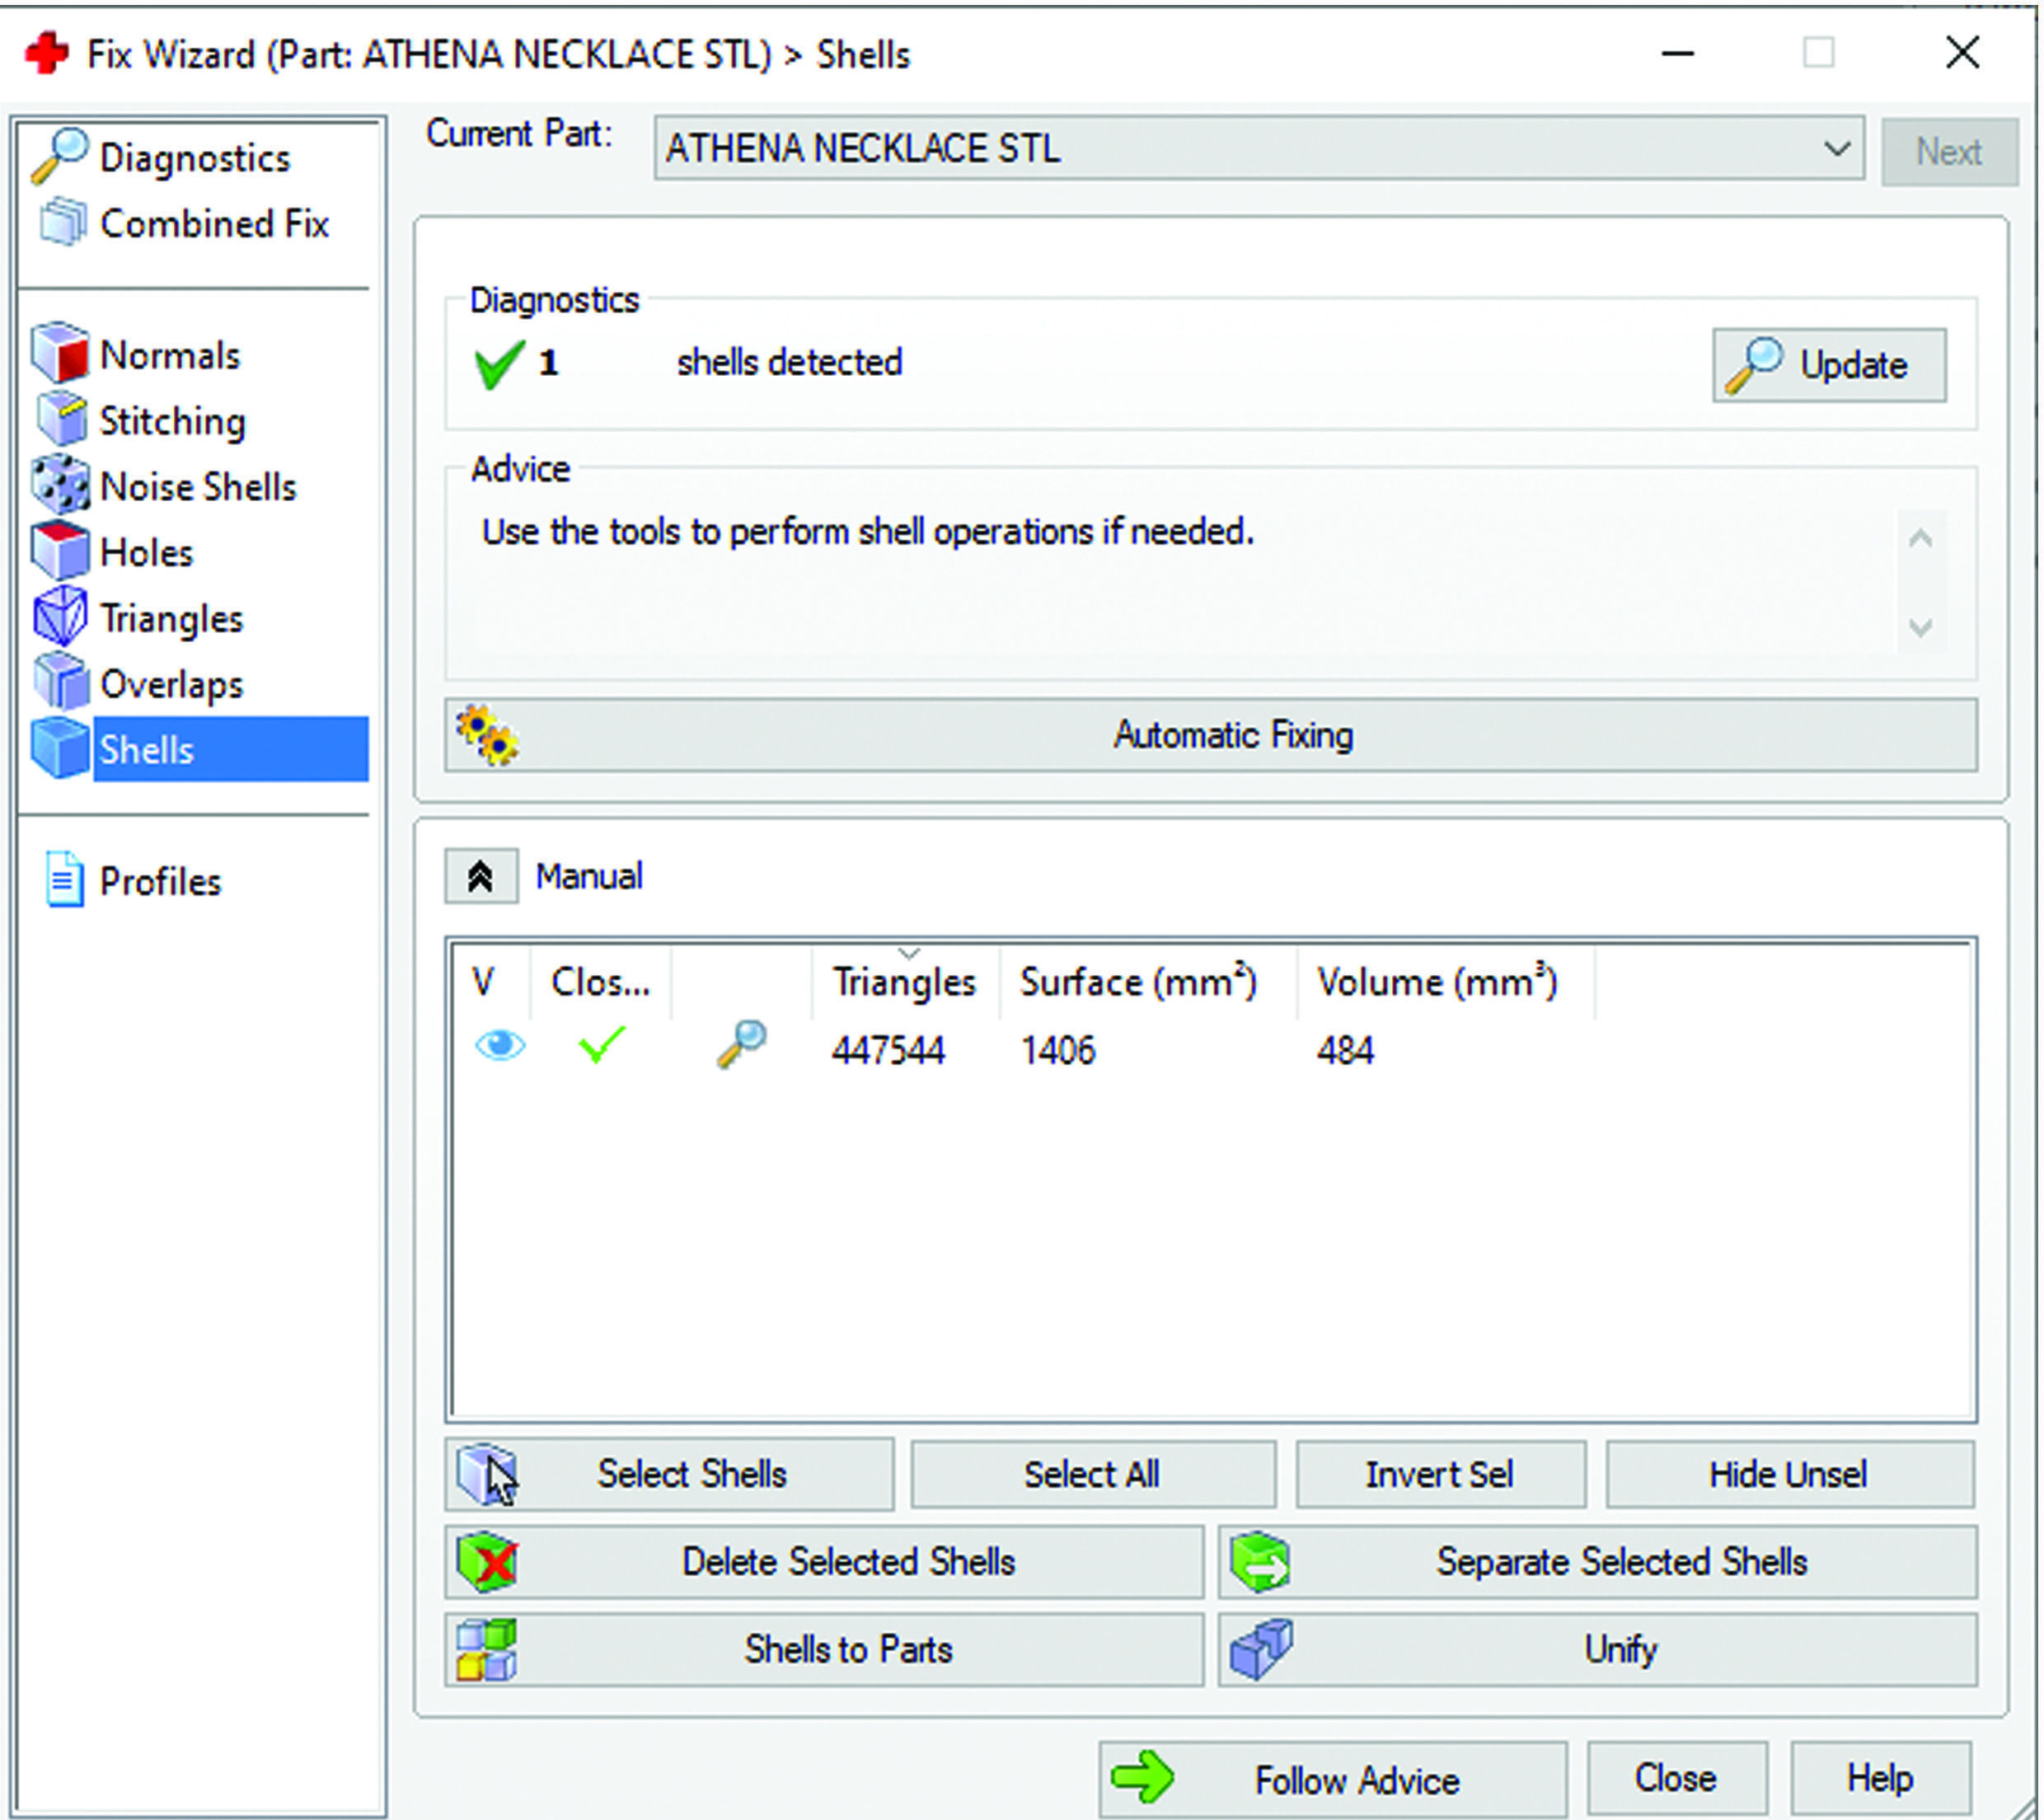Screen dimensions: 2044x1820
Task: Open the Current Part dropdown
Action: tap(1836, 149)
